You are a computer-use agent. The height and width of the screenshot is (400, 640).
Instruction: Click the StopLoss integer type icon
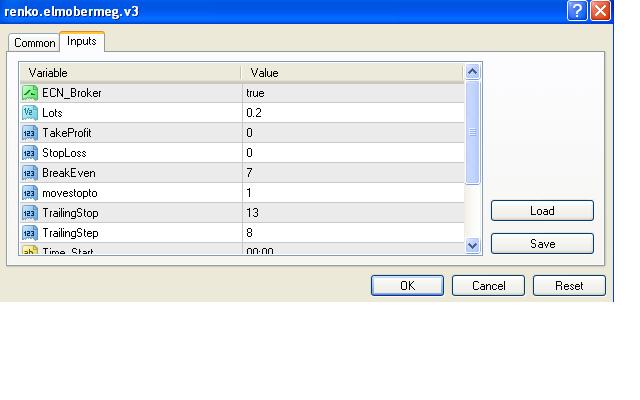[30, 153]
